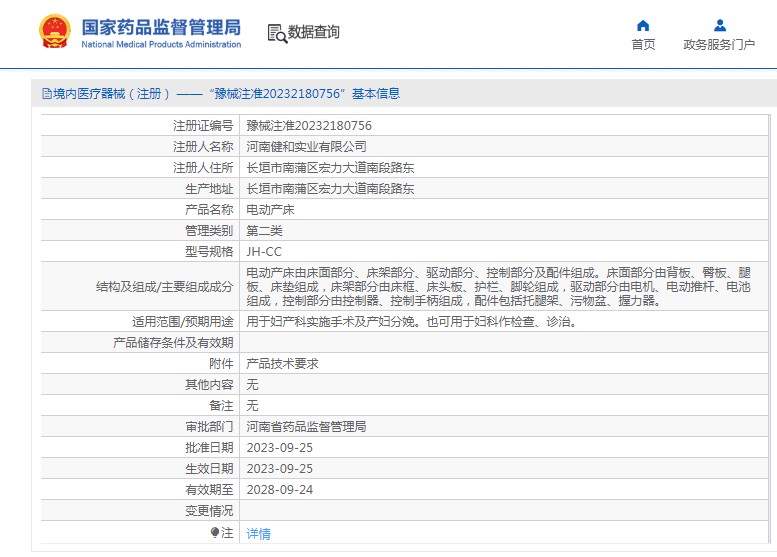Click the 生产地址 address value
The width and height of the screenshot is (777, 557).
(330, 189)
